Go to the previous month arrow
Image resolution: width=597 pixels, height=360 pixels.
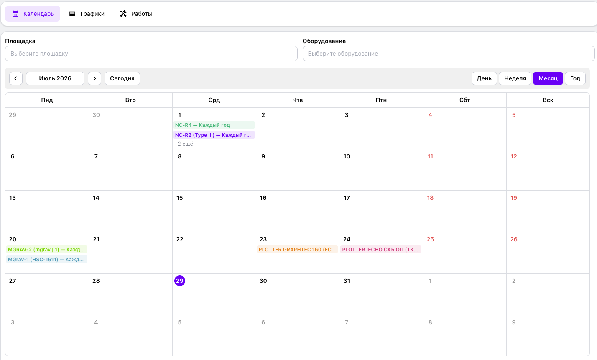pyautogui.click(x=16, y=78)
